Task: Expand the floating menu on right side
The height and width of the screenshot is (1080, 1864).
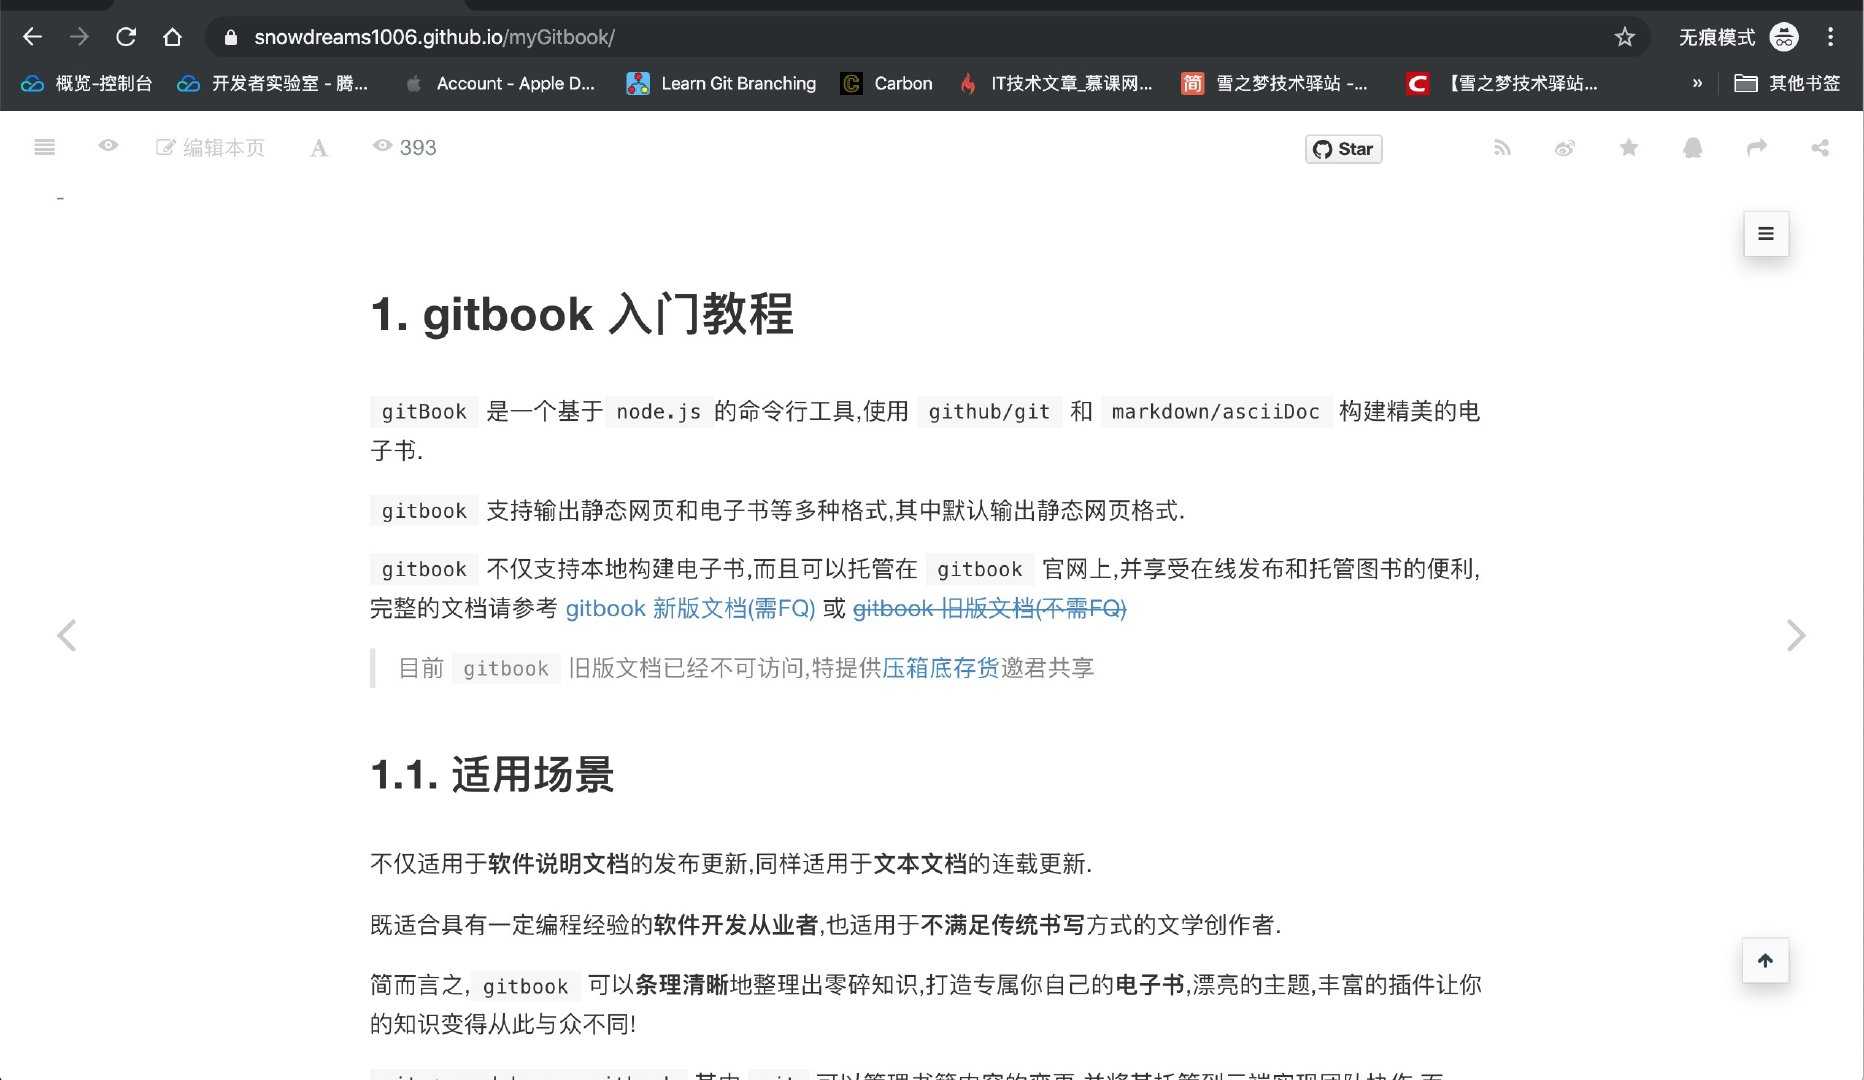Action: click(1765, 234)
